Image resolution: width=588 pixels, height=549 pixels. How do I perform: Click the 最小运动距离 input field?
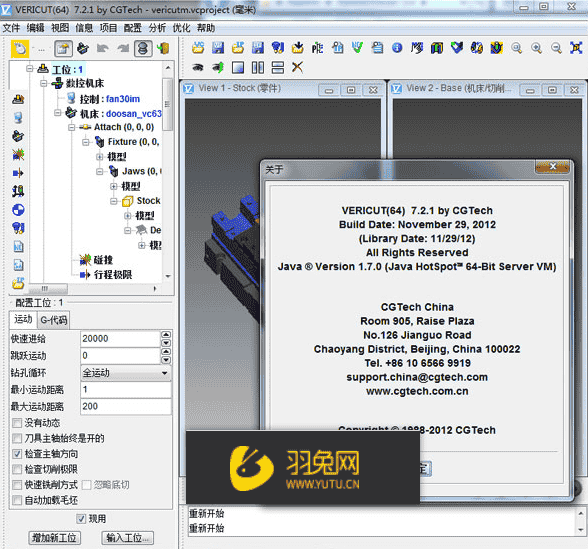click(126, 390)
